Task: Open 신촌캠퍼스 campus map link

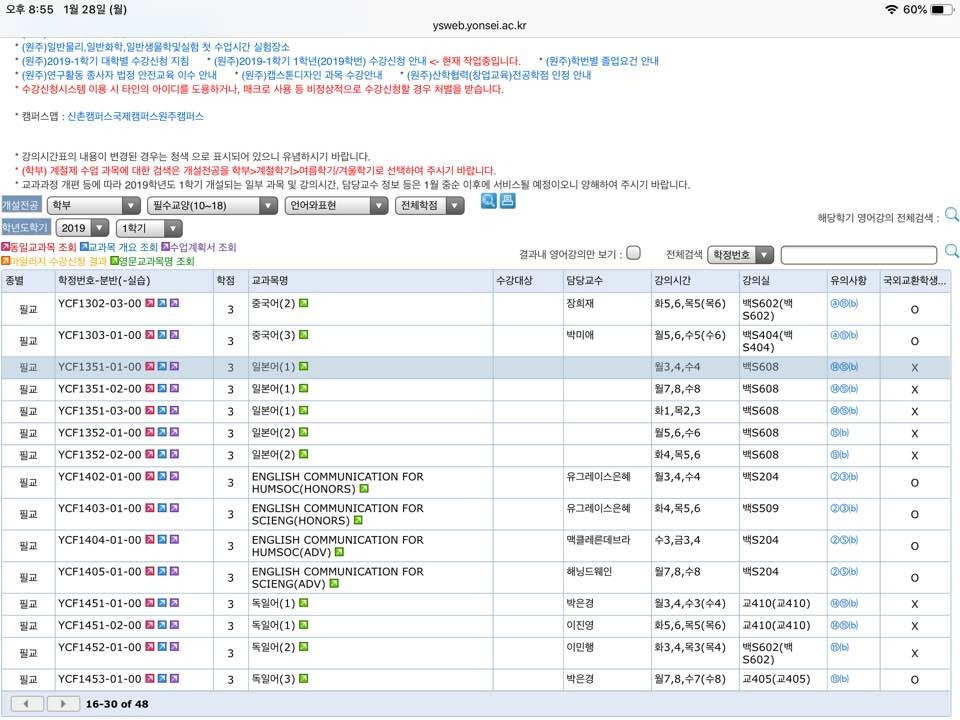Action: 90,116
